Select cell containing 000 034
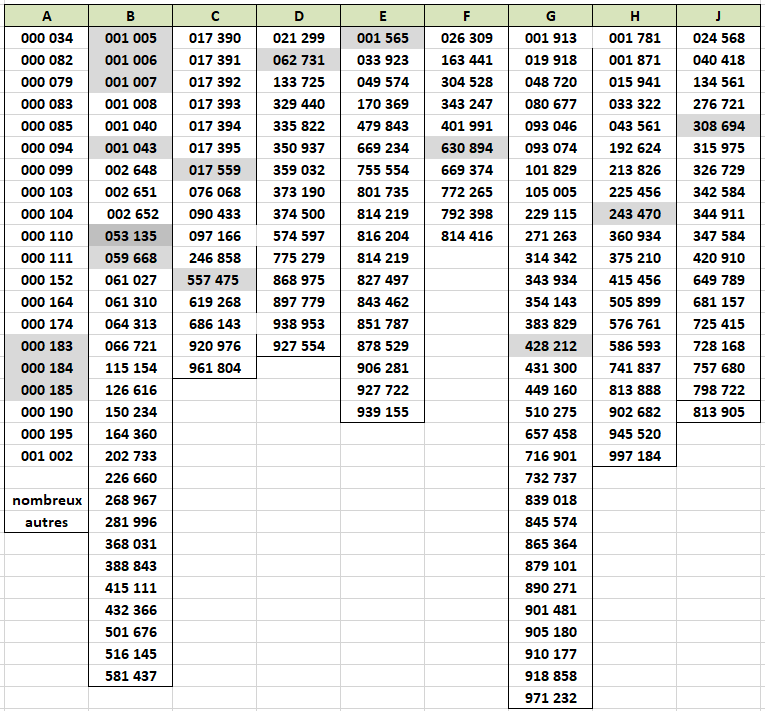 [47, 38]
